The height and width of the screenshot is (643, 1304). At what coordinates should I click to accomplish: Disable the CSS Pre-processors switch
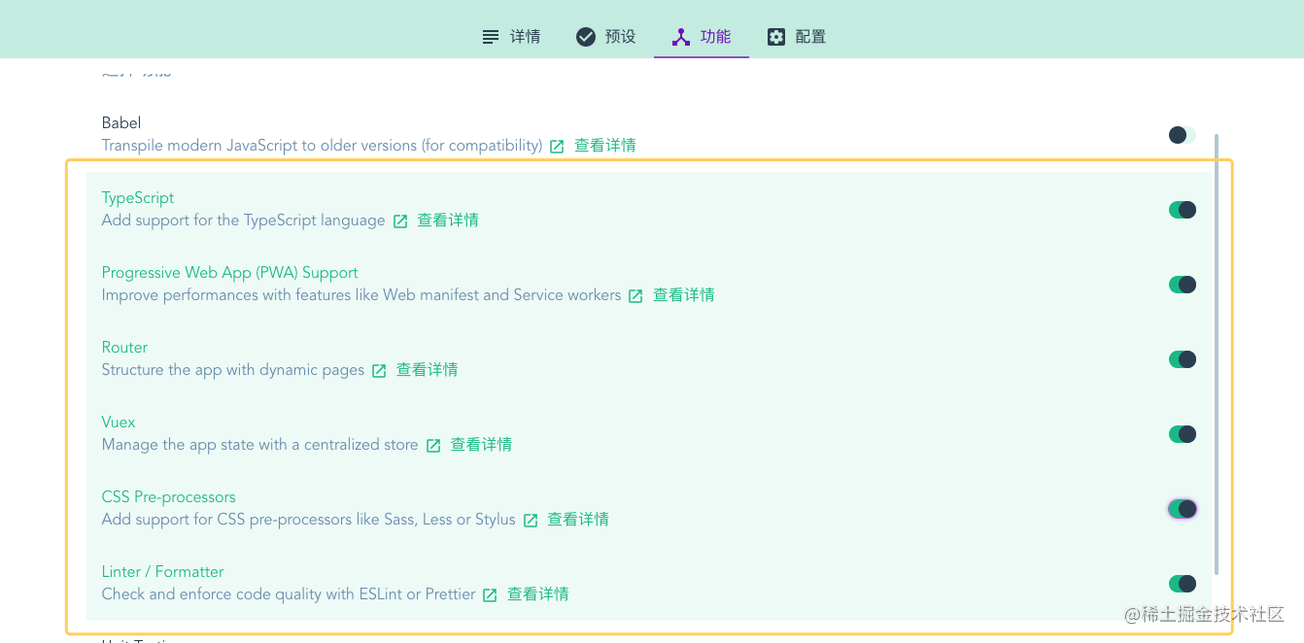(1182, 509)
